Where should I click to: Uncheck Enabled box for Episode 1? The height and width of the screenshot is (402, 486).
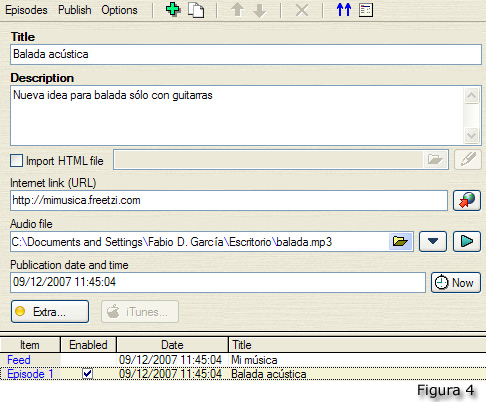coord(88,374)
